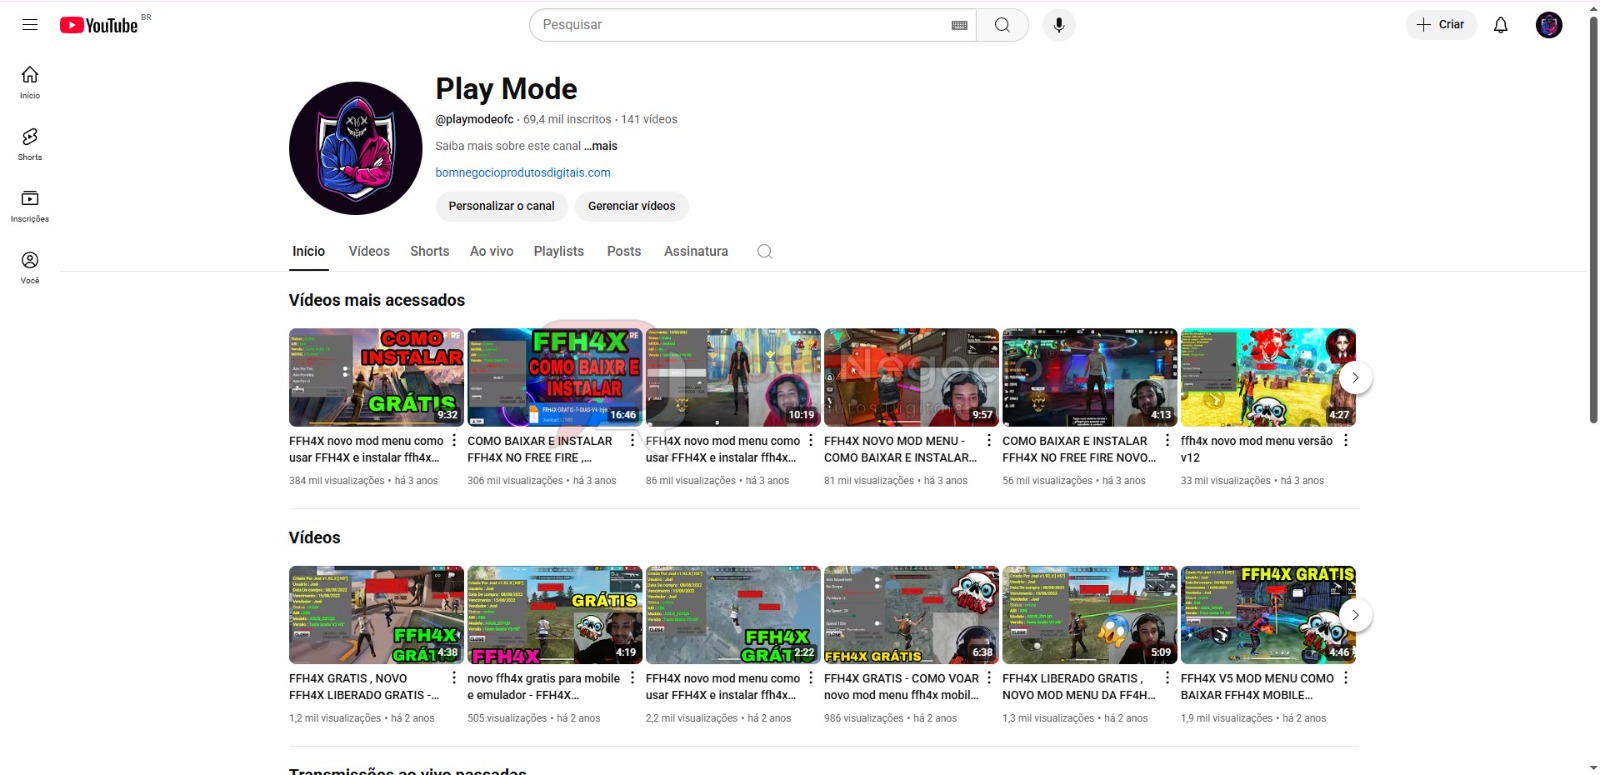Screen dimensions: 1600x775
Task: Open the account avatar menu
Action: pyautogui.click(x=1549, y=25)
